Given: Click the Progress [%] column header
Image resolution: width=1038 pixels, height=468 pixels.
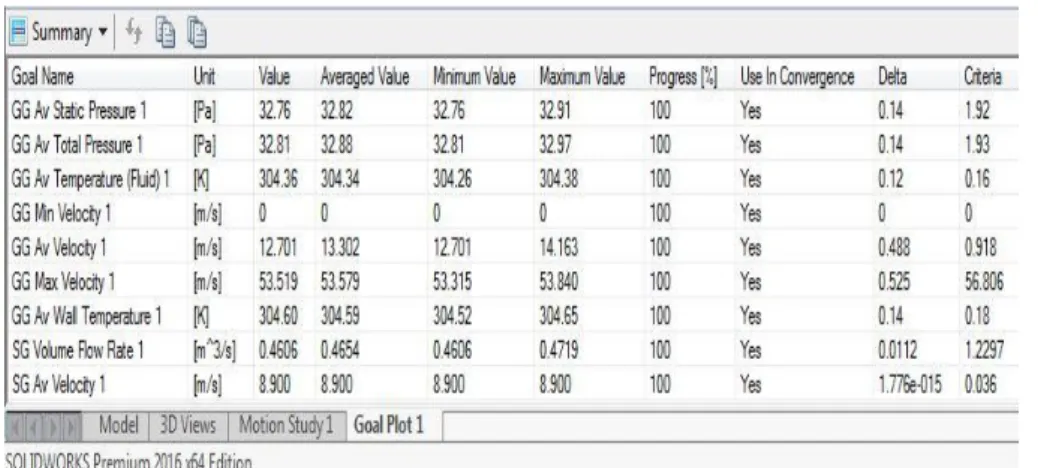Looking at the screenshot, I should click(683, 79).
